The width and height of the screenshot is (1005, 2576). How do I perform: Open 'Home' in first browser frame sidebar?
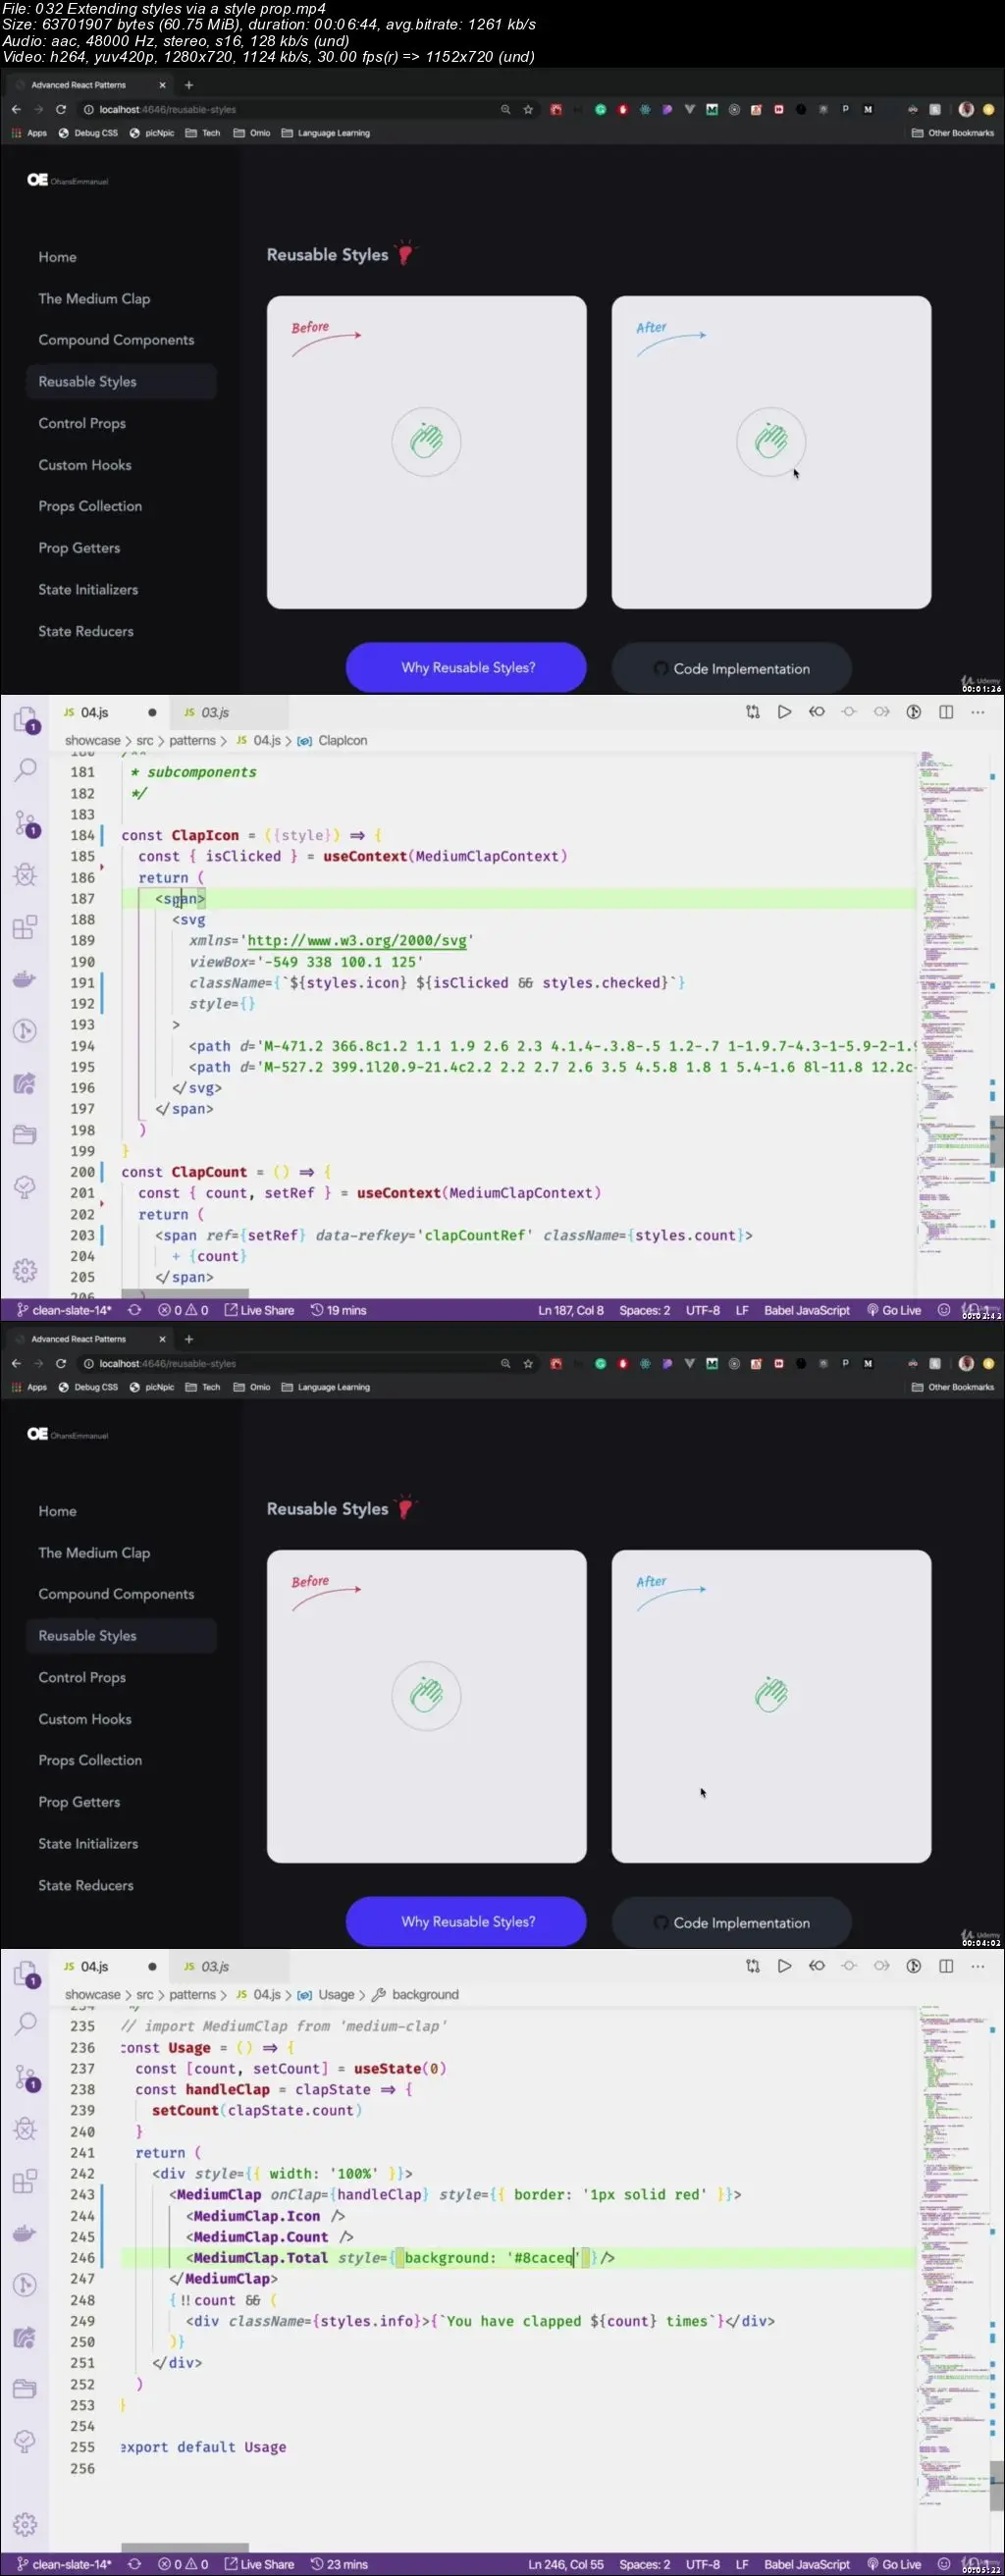[x=57, y=257]
